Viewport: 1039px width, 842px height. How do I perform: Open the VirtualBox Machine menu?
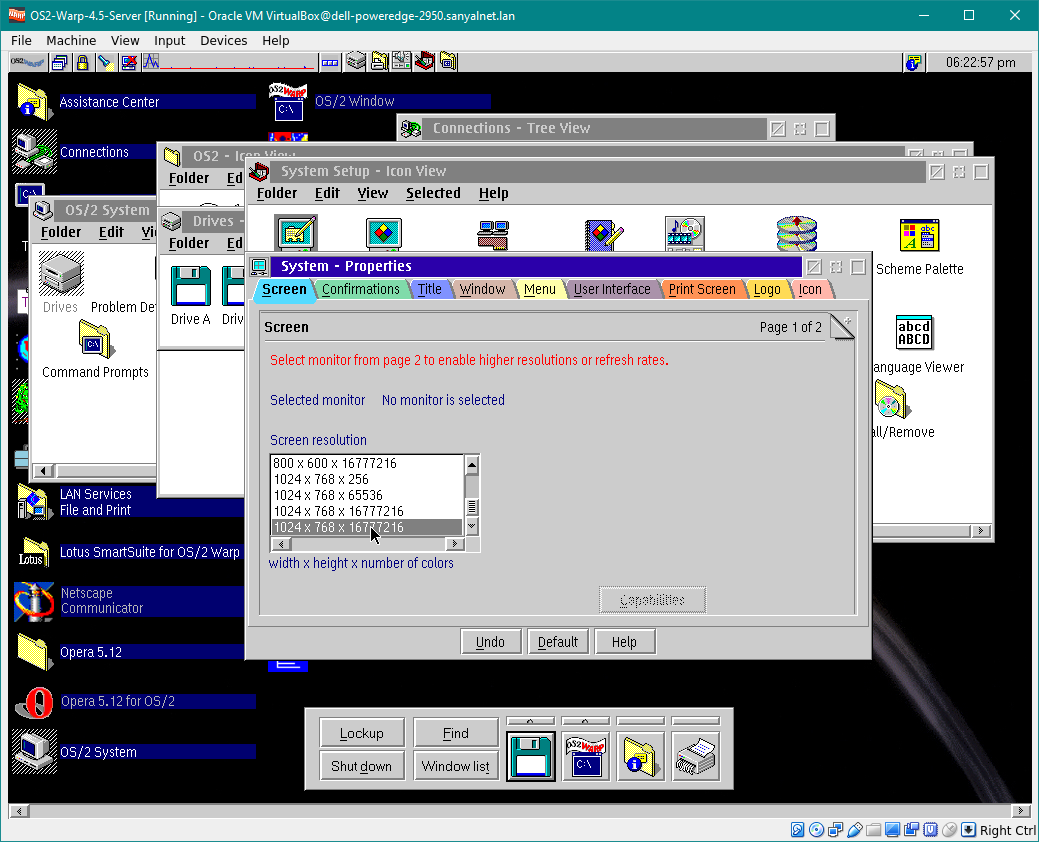(x=71, y=40)
